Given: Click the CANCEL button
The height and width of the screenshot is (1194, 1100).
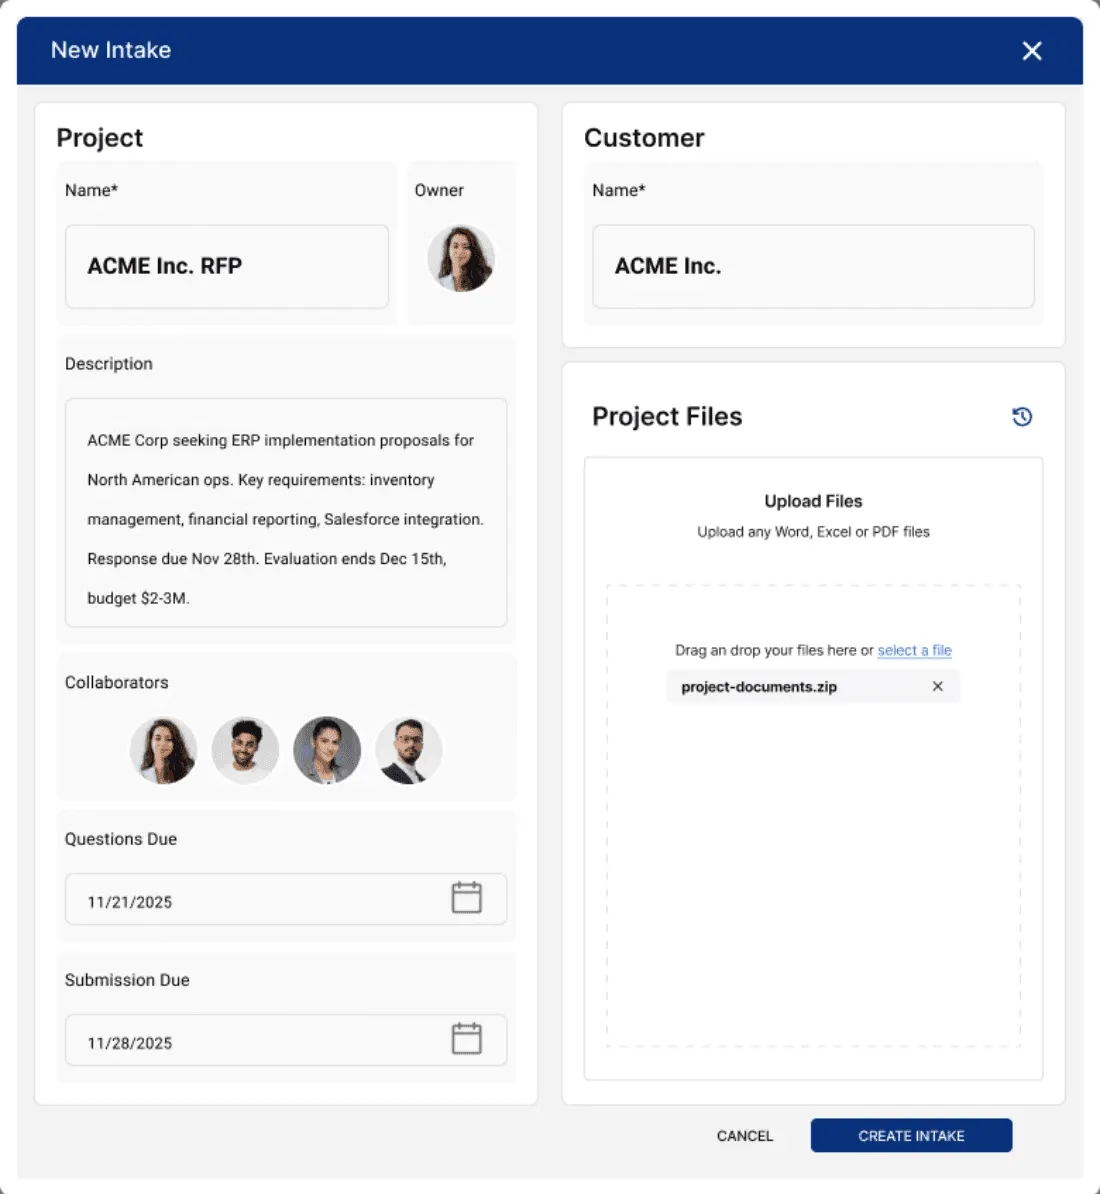Looking at the screenshot, I should click(744, 1135).
